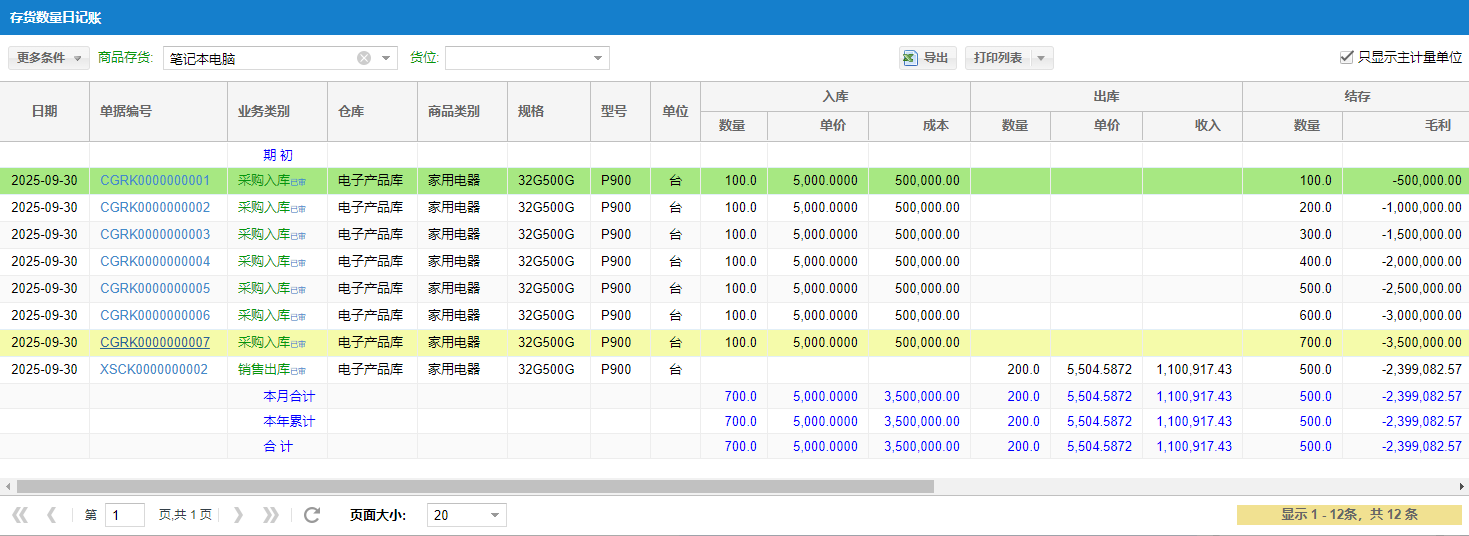Screen dimensions: 1469x536
Task: Toggle 只显示主计量单位 checkbox
Action: point(1346,58)
